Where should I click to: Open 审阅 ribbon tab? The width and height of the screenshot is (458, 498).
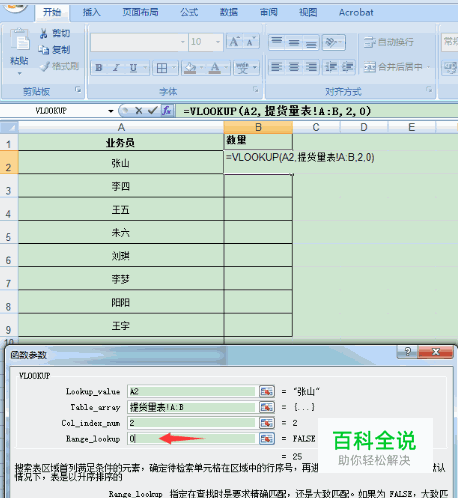[x=269, y=12]
